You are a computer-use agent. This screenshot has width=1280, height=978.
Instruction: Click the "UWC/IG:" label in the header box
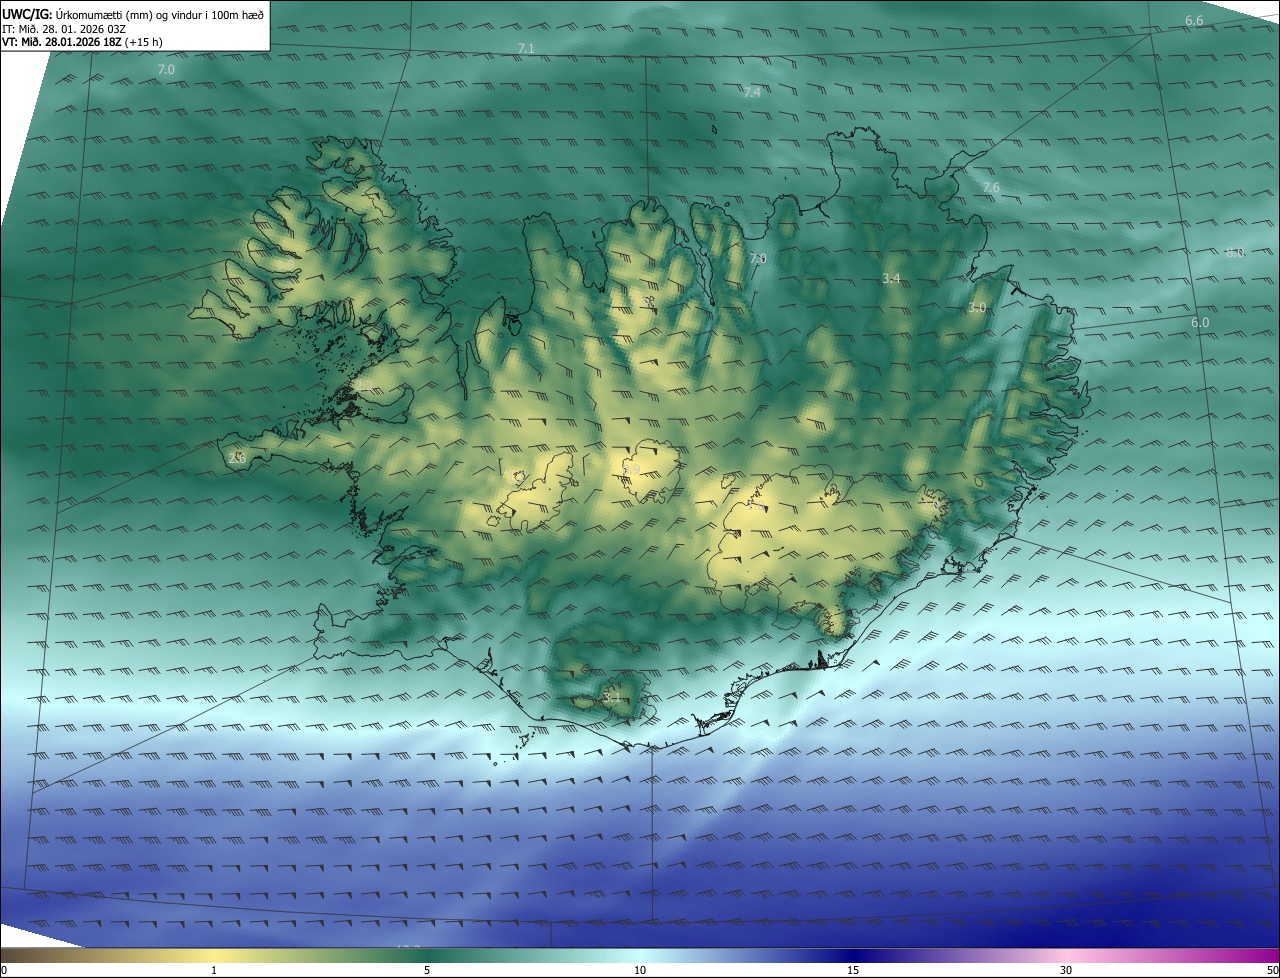tap(25, 14)
